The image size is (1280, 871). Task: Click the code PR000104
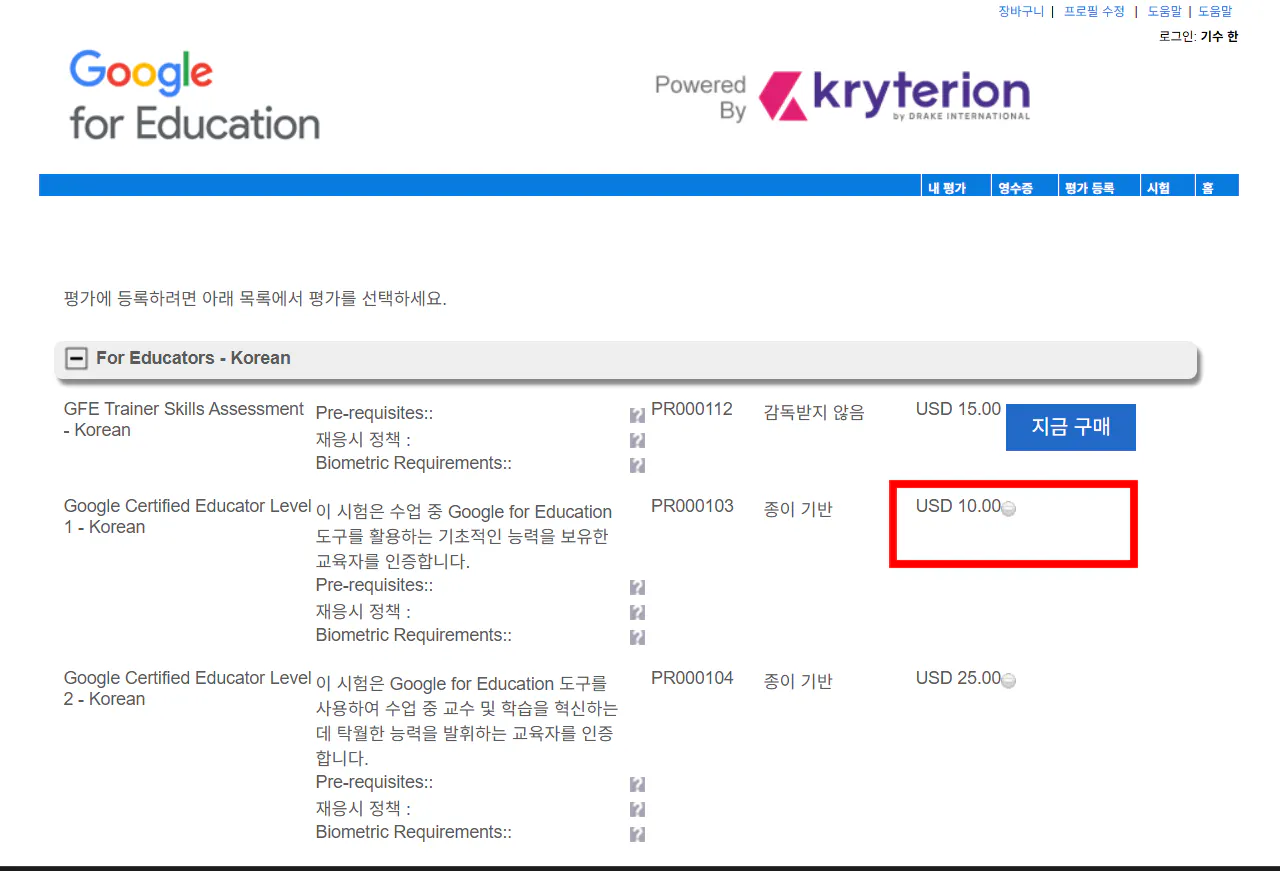(x=692, y=678)
